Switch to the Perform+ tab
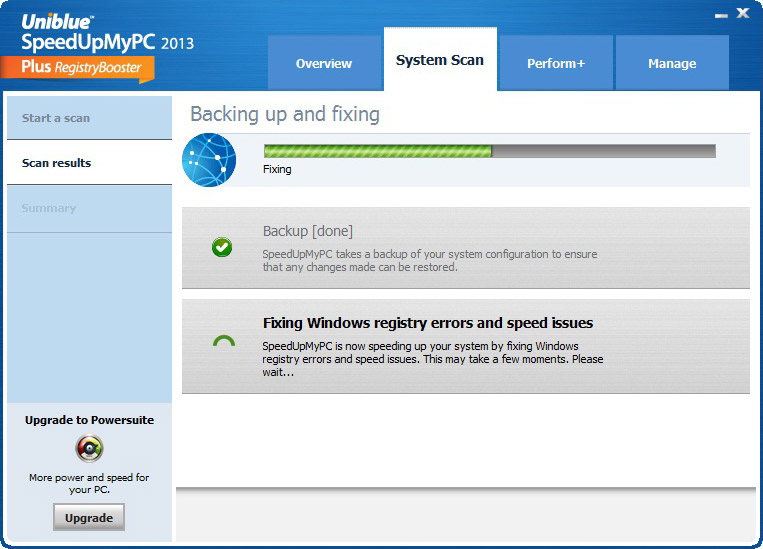 (x=556, y=63)
